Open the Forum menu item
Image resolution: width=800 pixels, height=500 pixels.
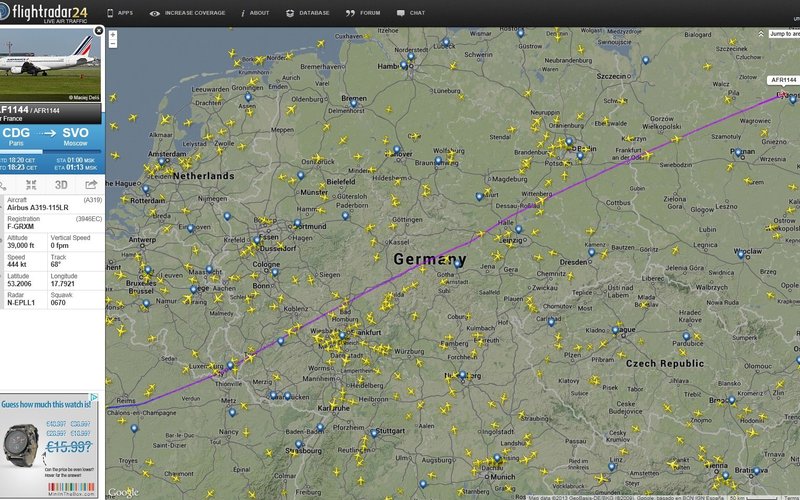[x=363, y=13]
